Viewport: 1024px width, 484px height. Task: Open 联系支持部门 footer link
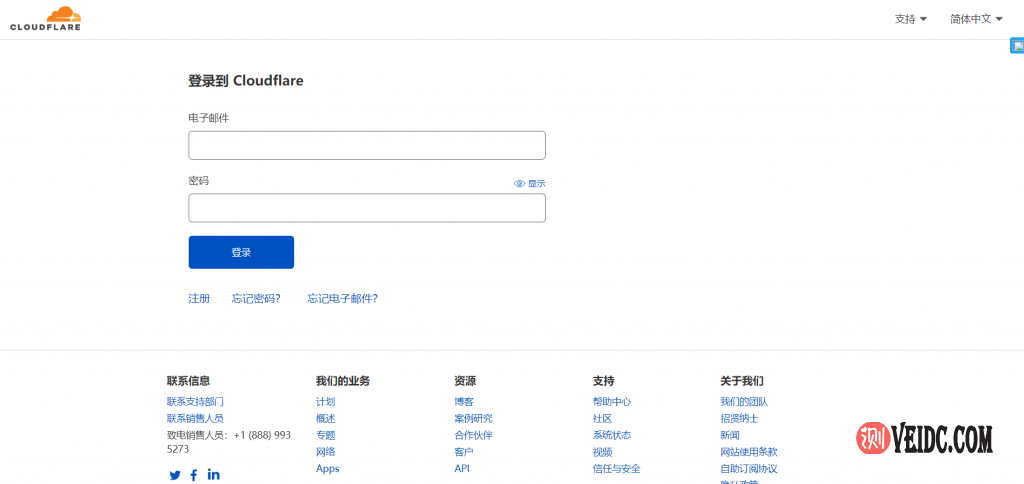[x=195, y=402]
